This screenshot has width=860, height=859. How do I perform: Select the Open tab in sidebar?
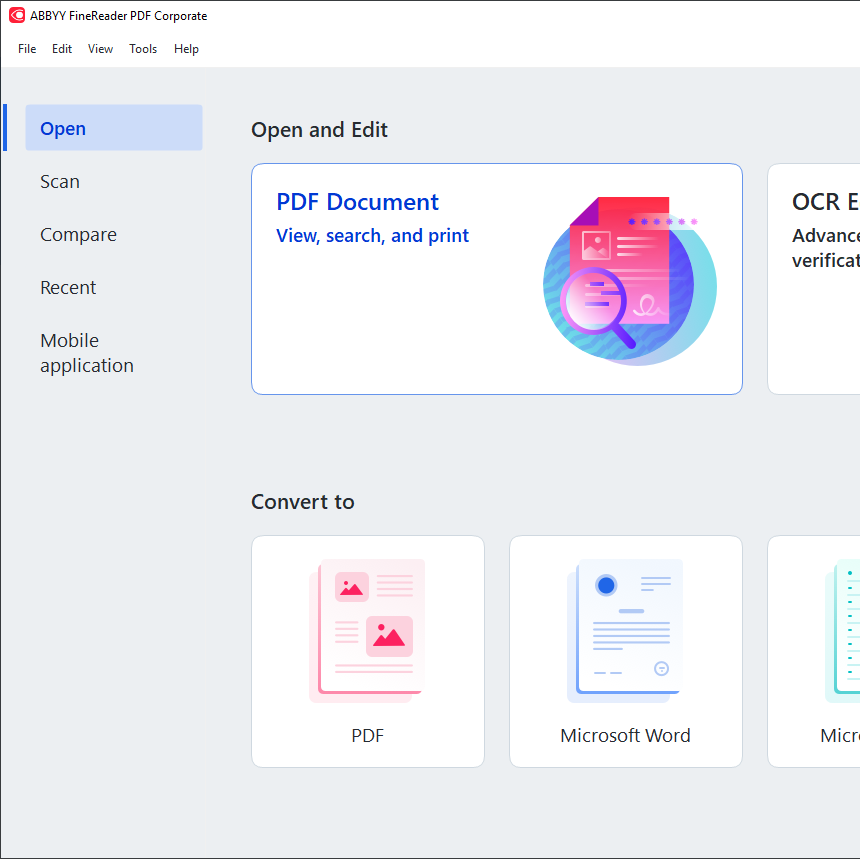(63, 129)
